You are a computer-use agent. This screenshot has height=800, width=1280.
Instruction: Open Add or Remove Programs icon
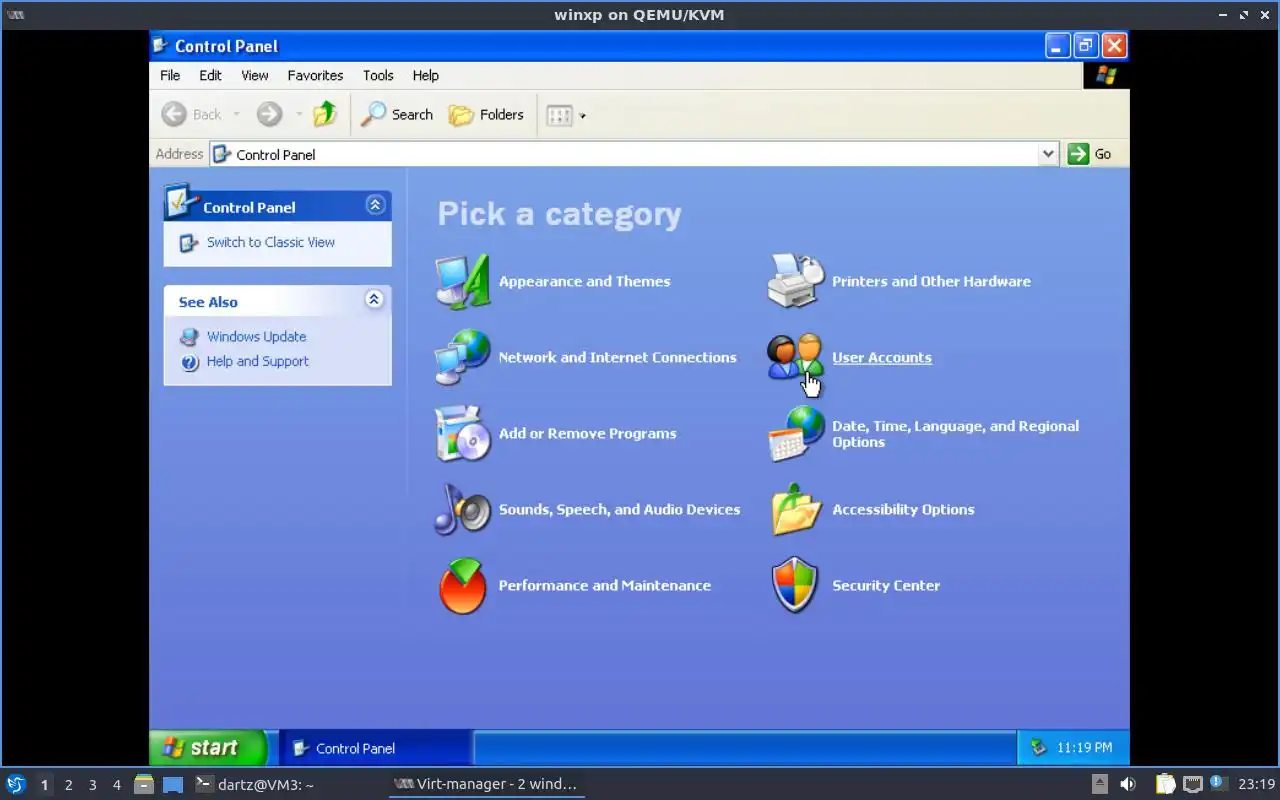pyautogui.click(x=462, y=434)
